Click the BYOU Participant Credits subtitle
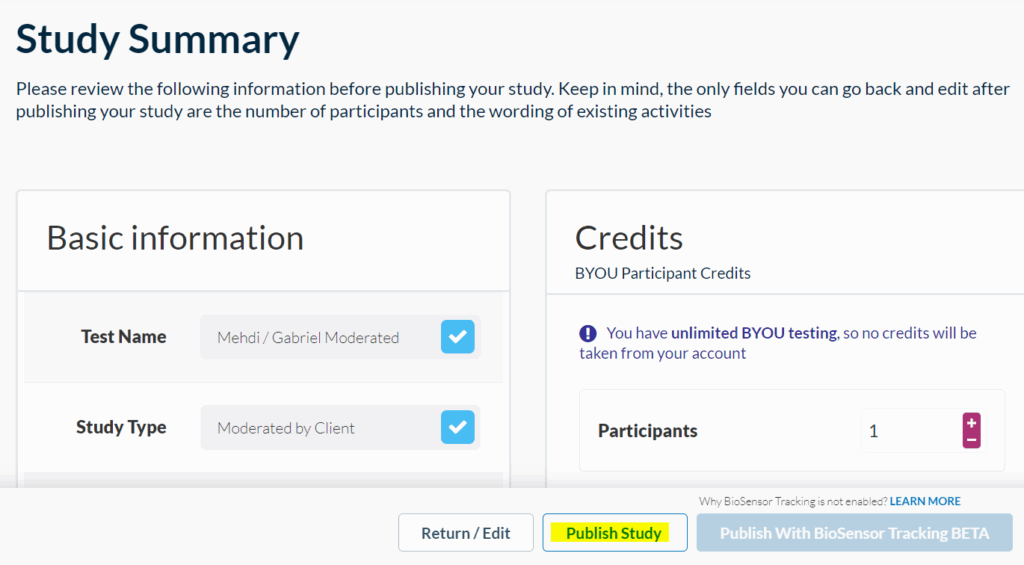 (662, 273)
